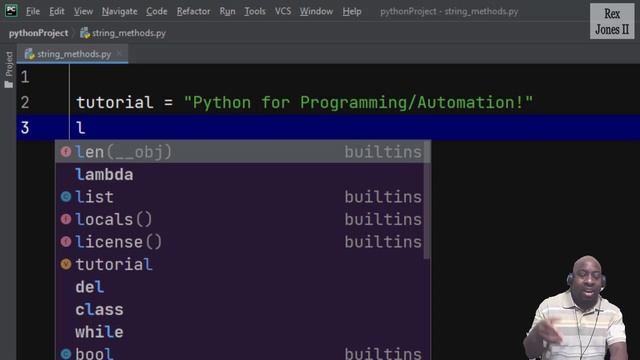This screenshot has height=360, width=640.
Task: Open the View menu
Action: [83, 11]
